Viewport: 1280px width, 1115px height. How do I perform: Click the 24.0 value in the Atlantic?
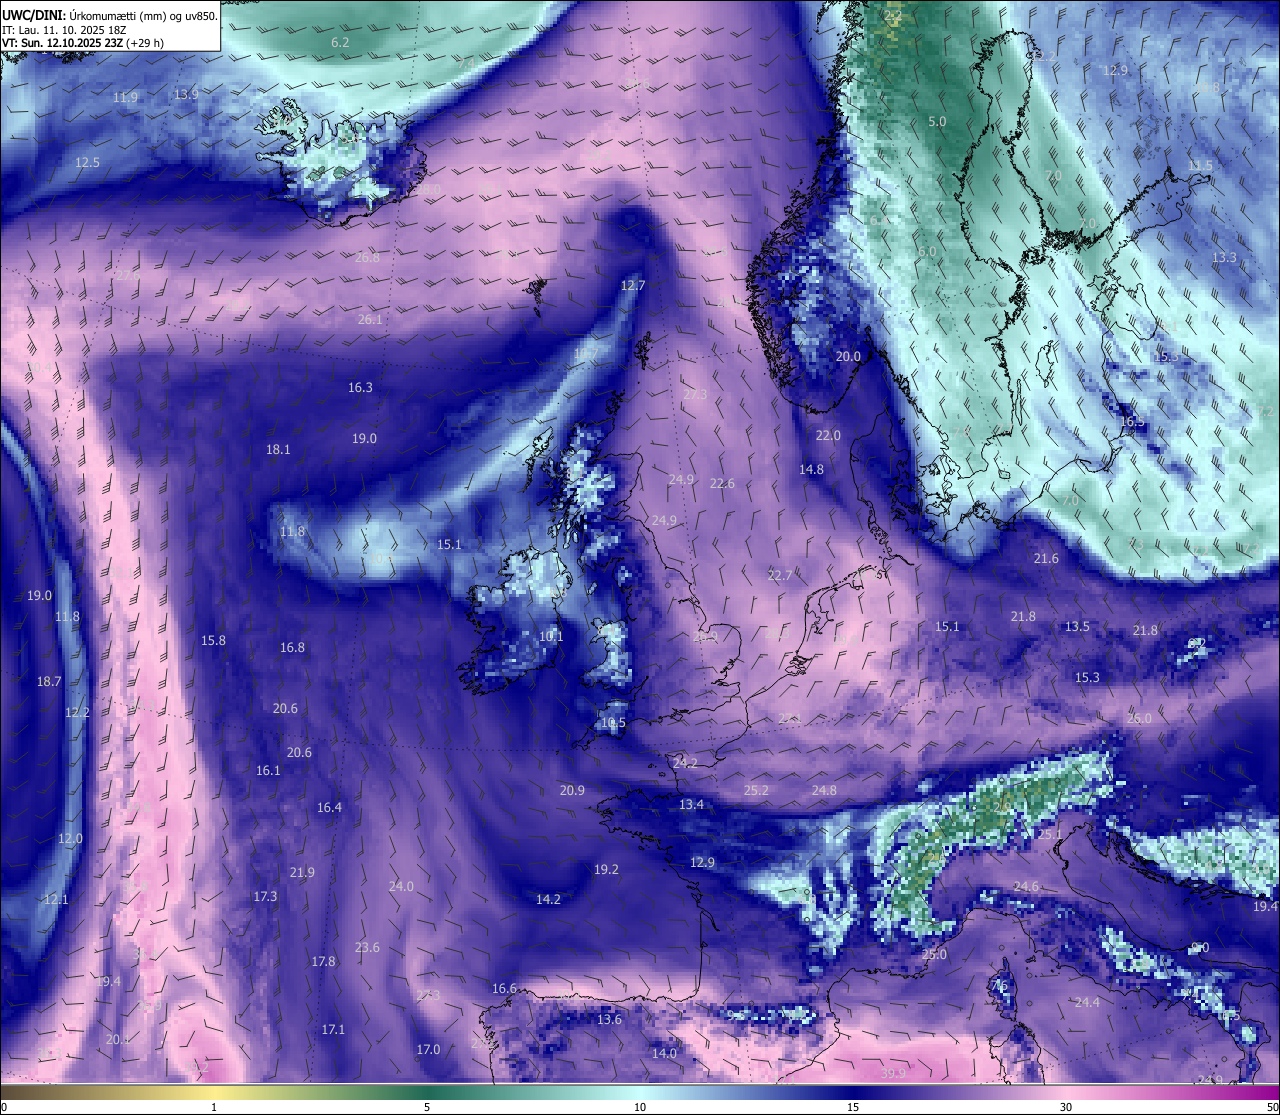(401, 886)
